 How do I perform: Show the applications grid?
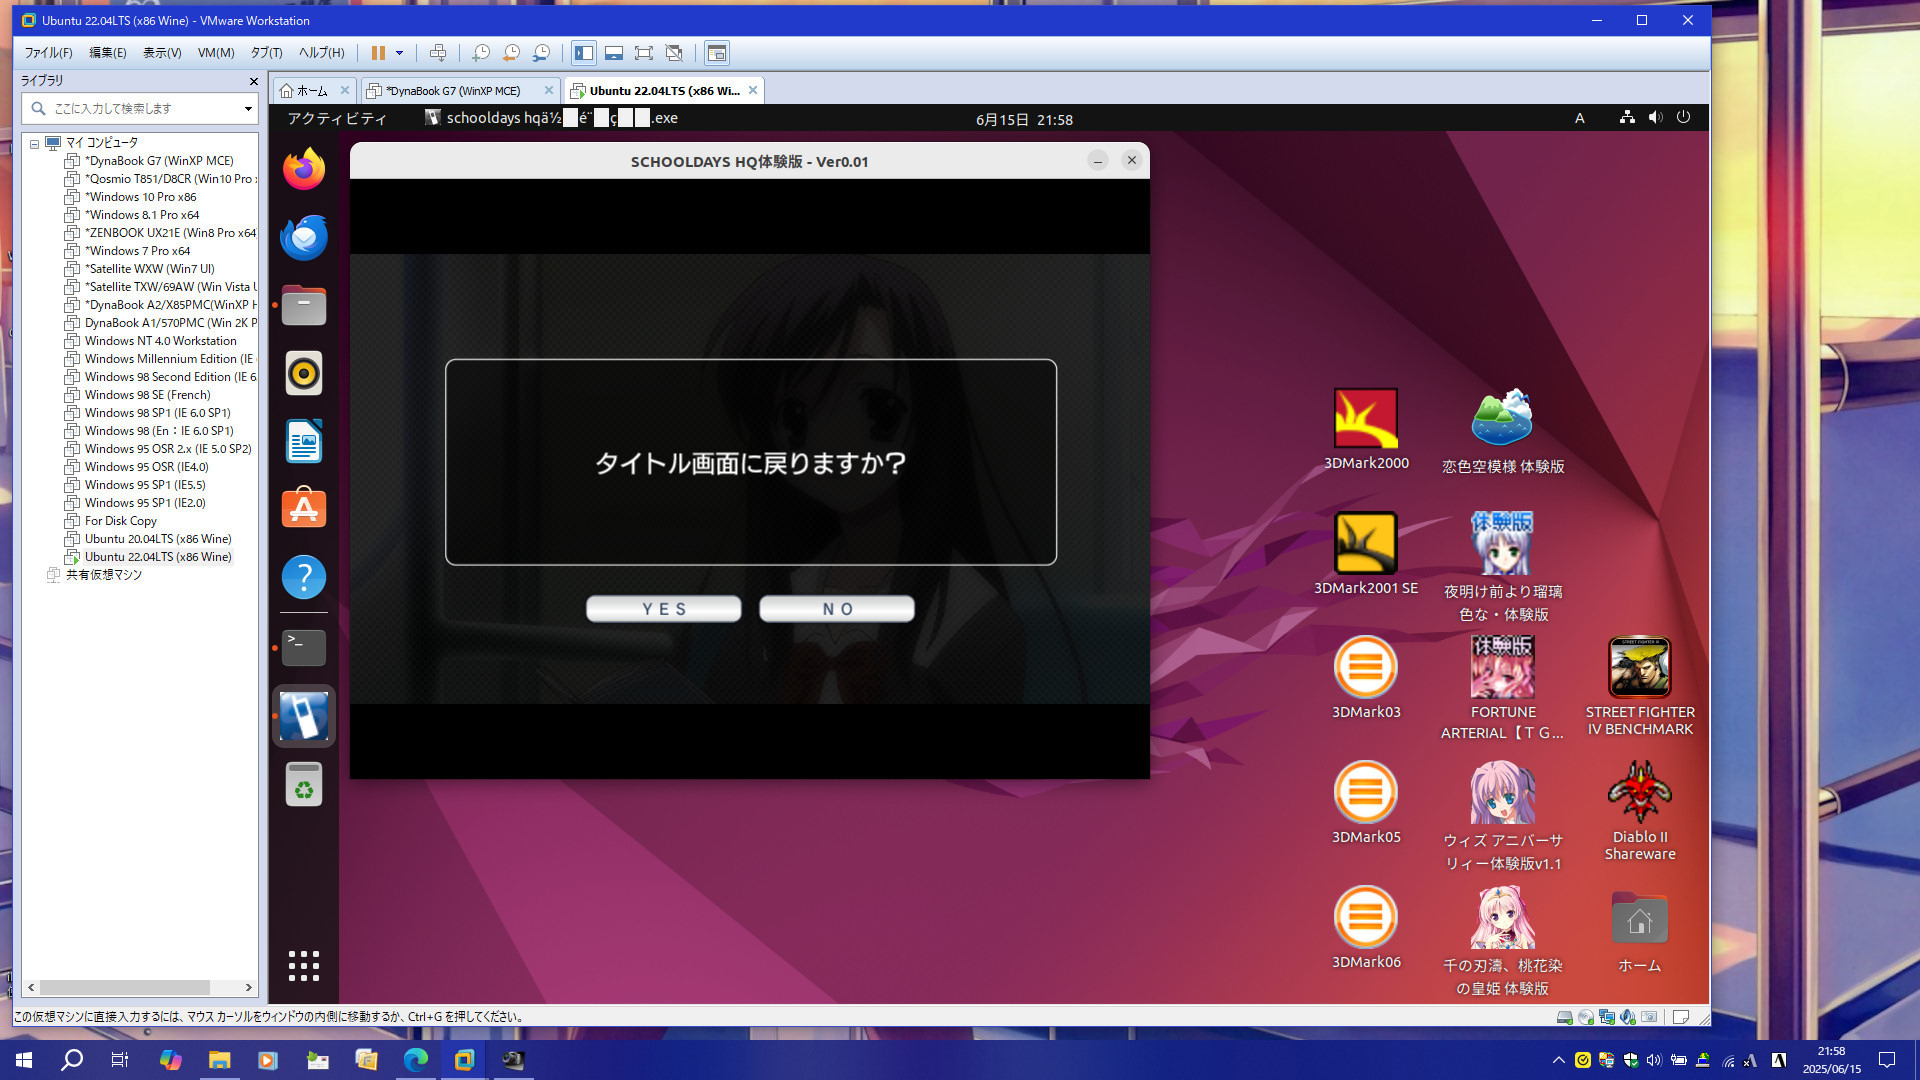point(304,966)
